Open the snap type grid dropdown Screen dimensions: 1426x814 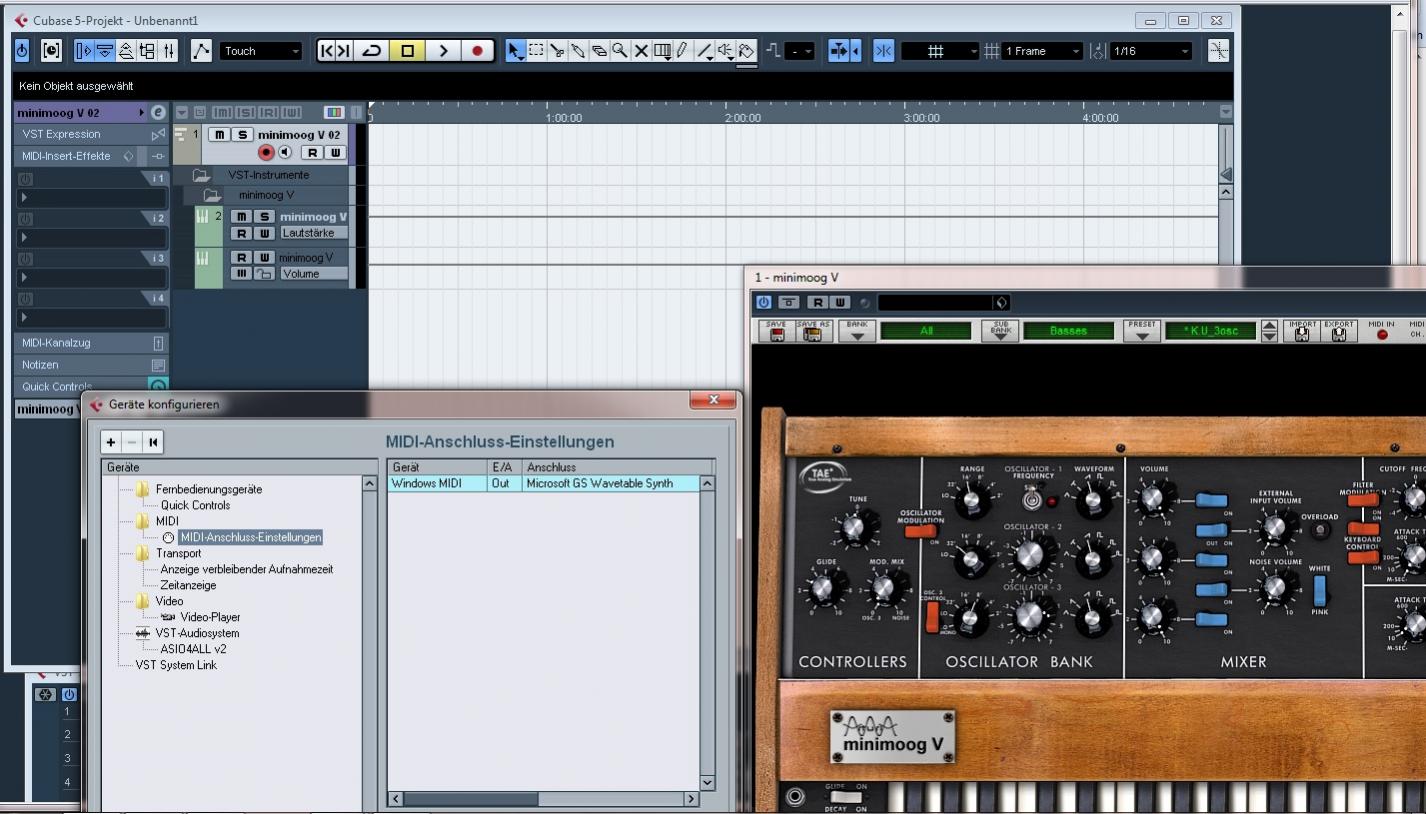(x=940, y=51)
